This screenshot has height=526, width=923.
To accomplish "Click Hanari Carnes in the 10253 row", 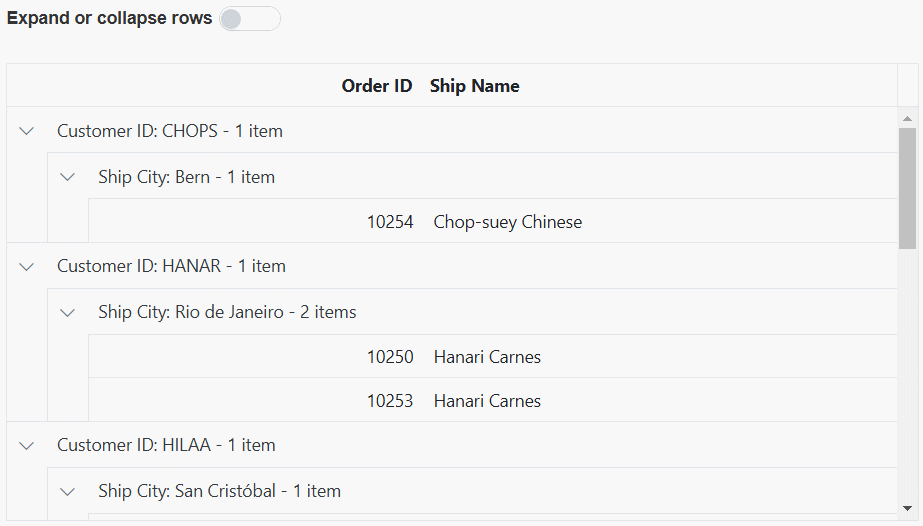I will tap(487, 401).
